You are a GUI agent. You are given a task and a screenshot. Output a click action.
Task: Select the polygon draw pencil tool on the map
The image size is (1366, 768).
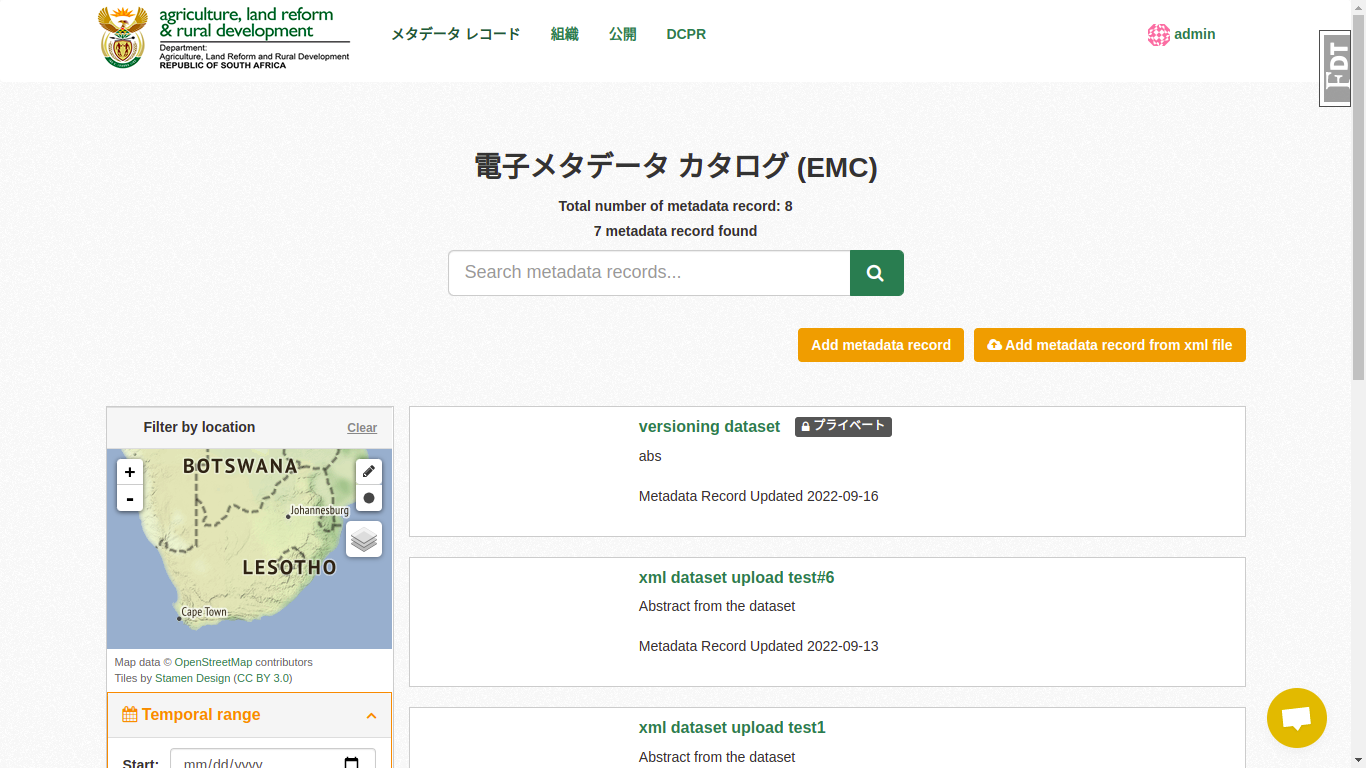[368, 470]
